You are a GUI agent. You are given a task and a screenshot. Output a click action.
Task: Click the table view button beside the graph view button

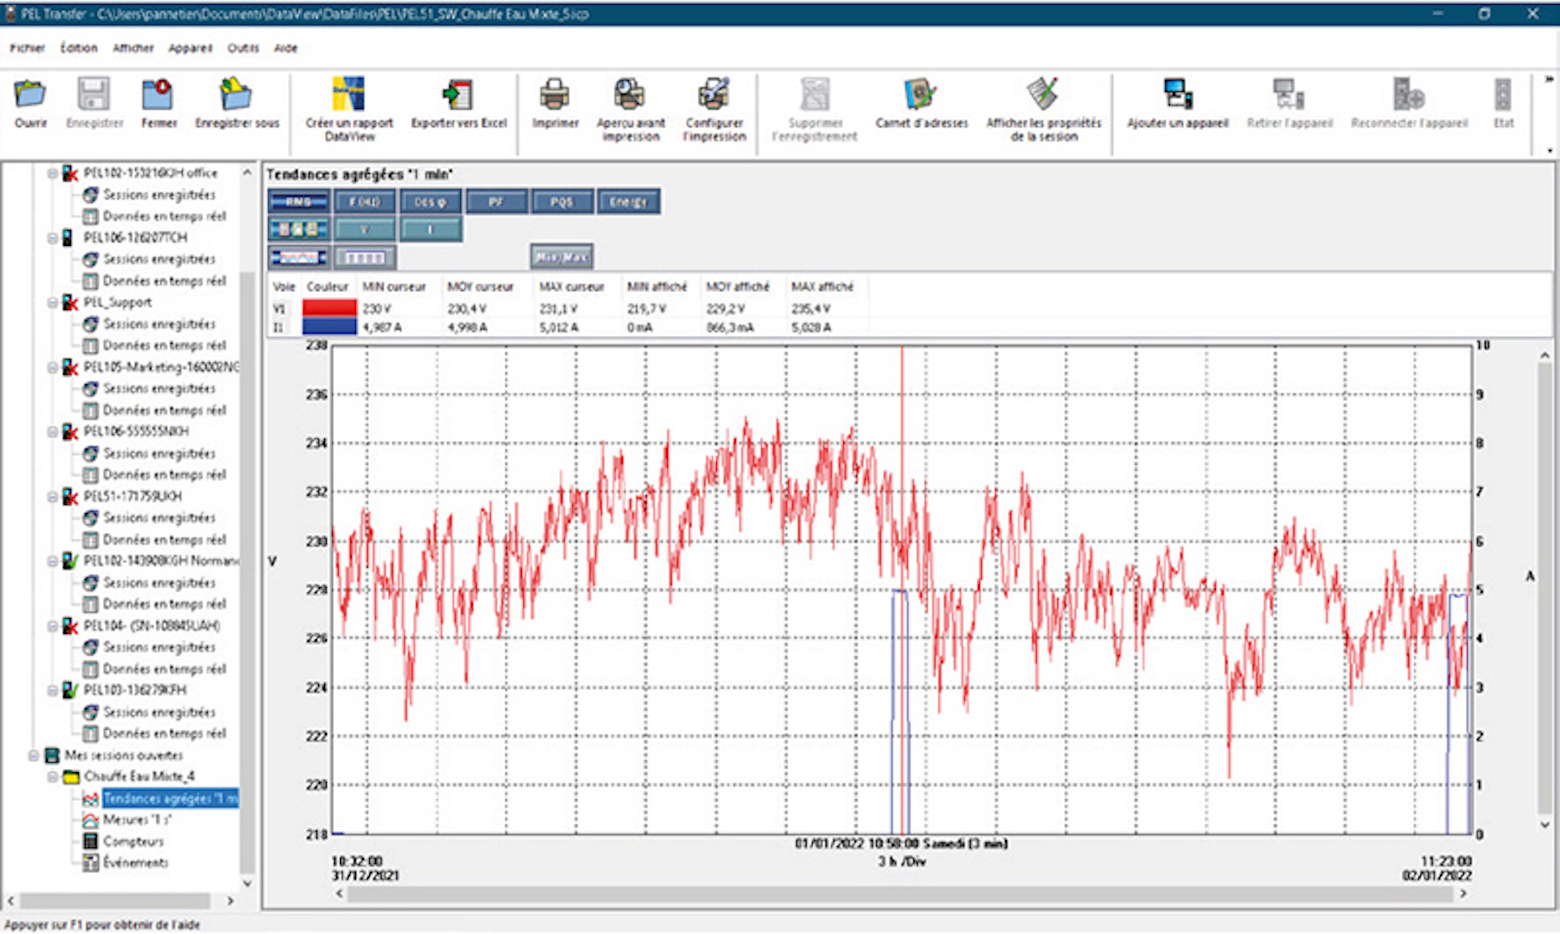[x=364, y=257]
